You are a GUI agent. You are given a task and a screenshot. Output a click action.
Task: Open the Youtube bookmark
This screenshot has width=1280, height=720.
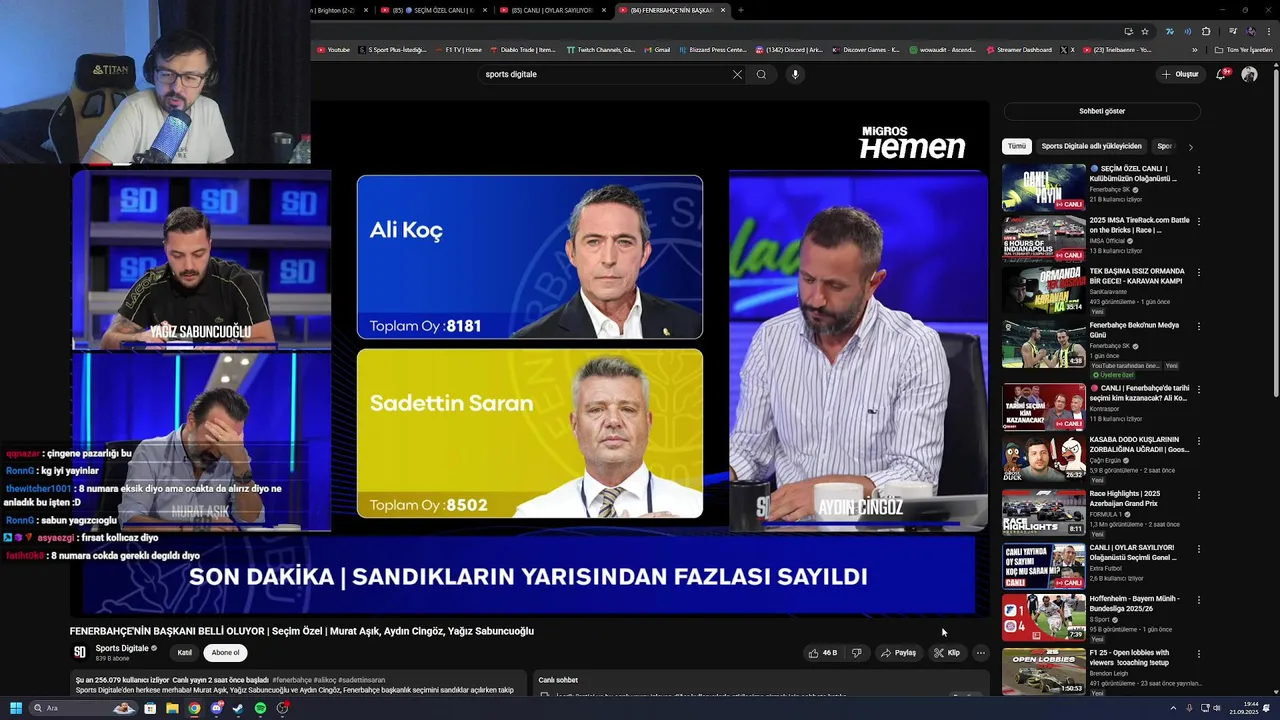pos(334,49)
